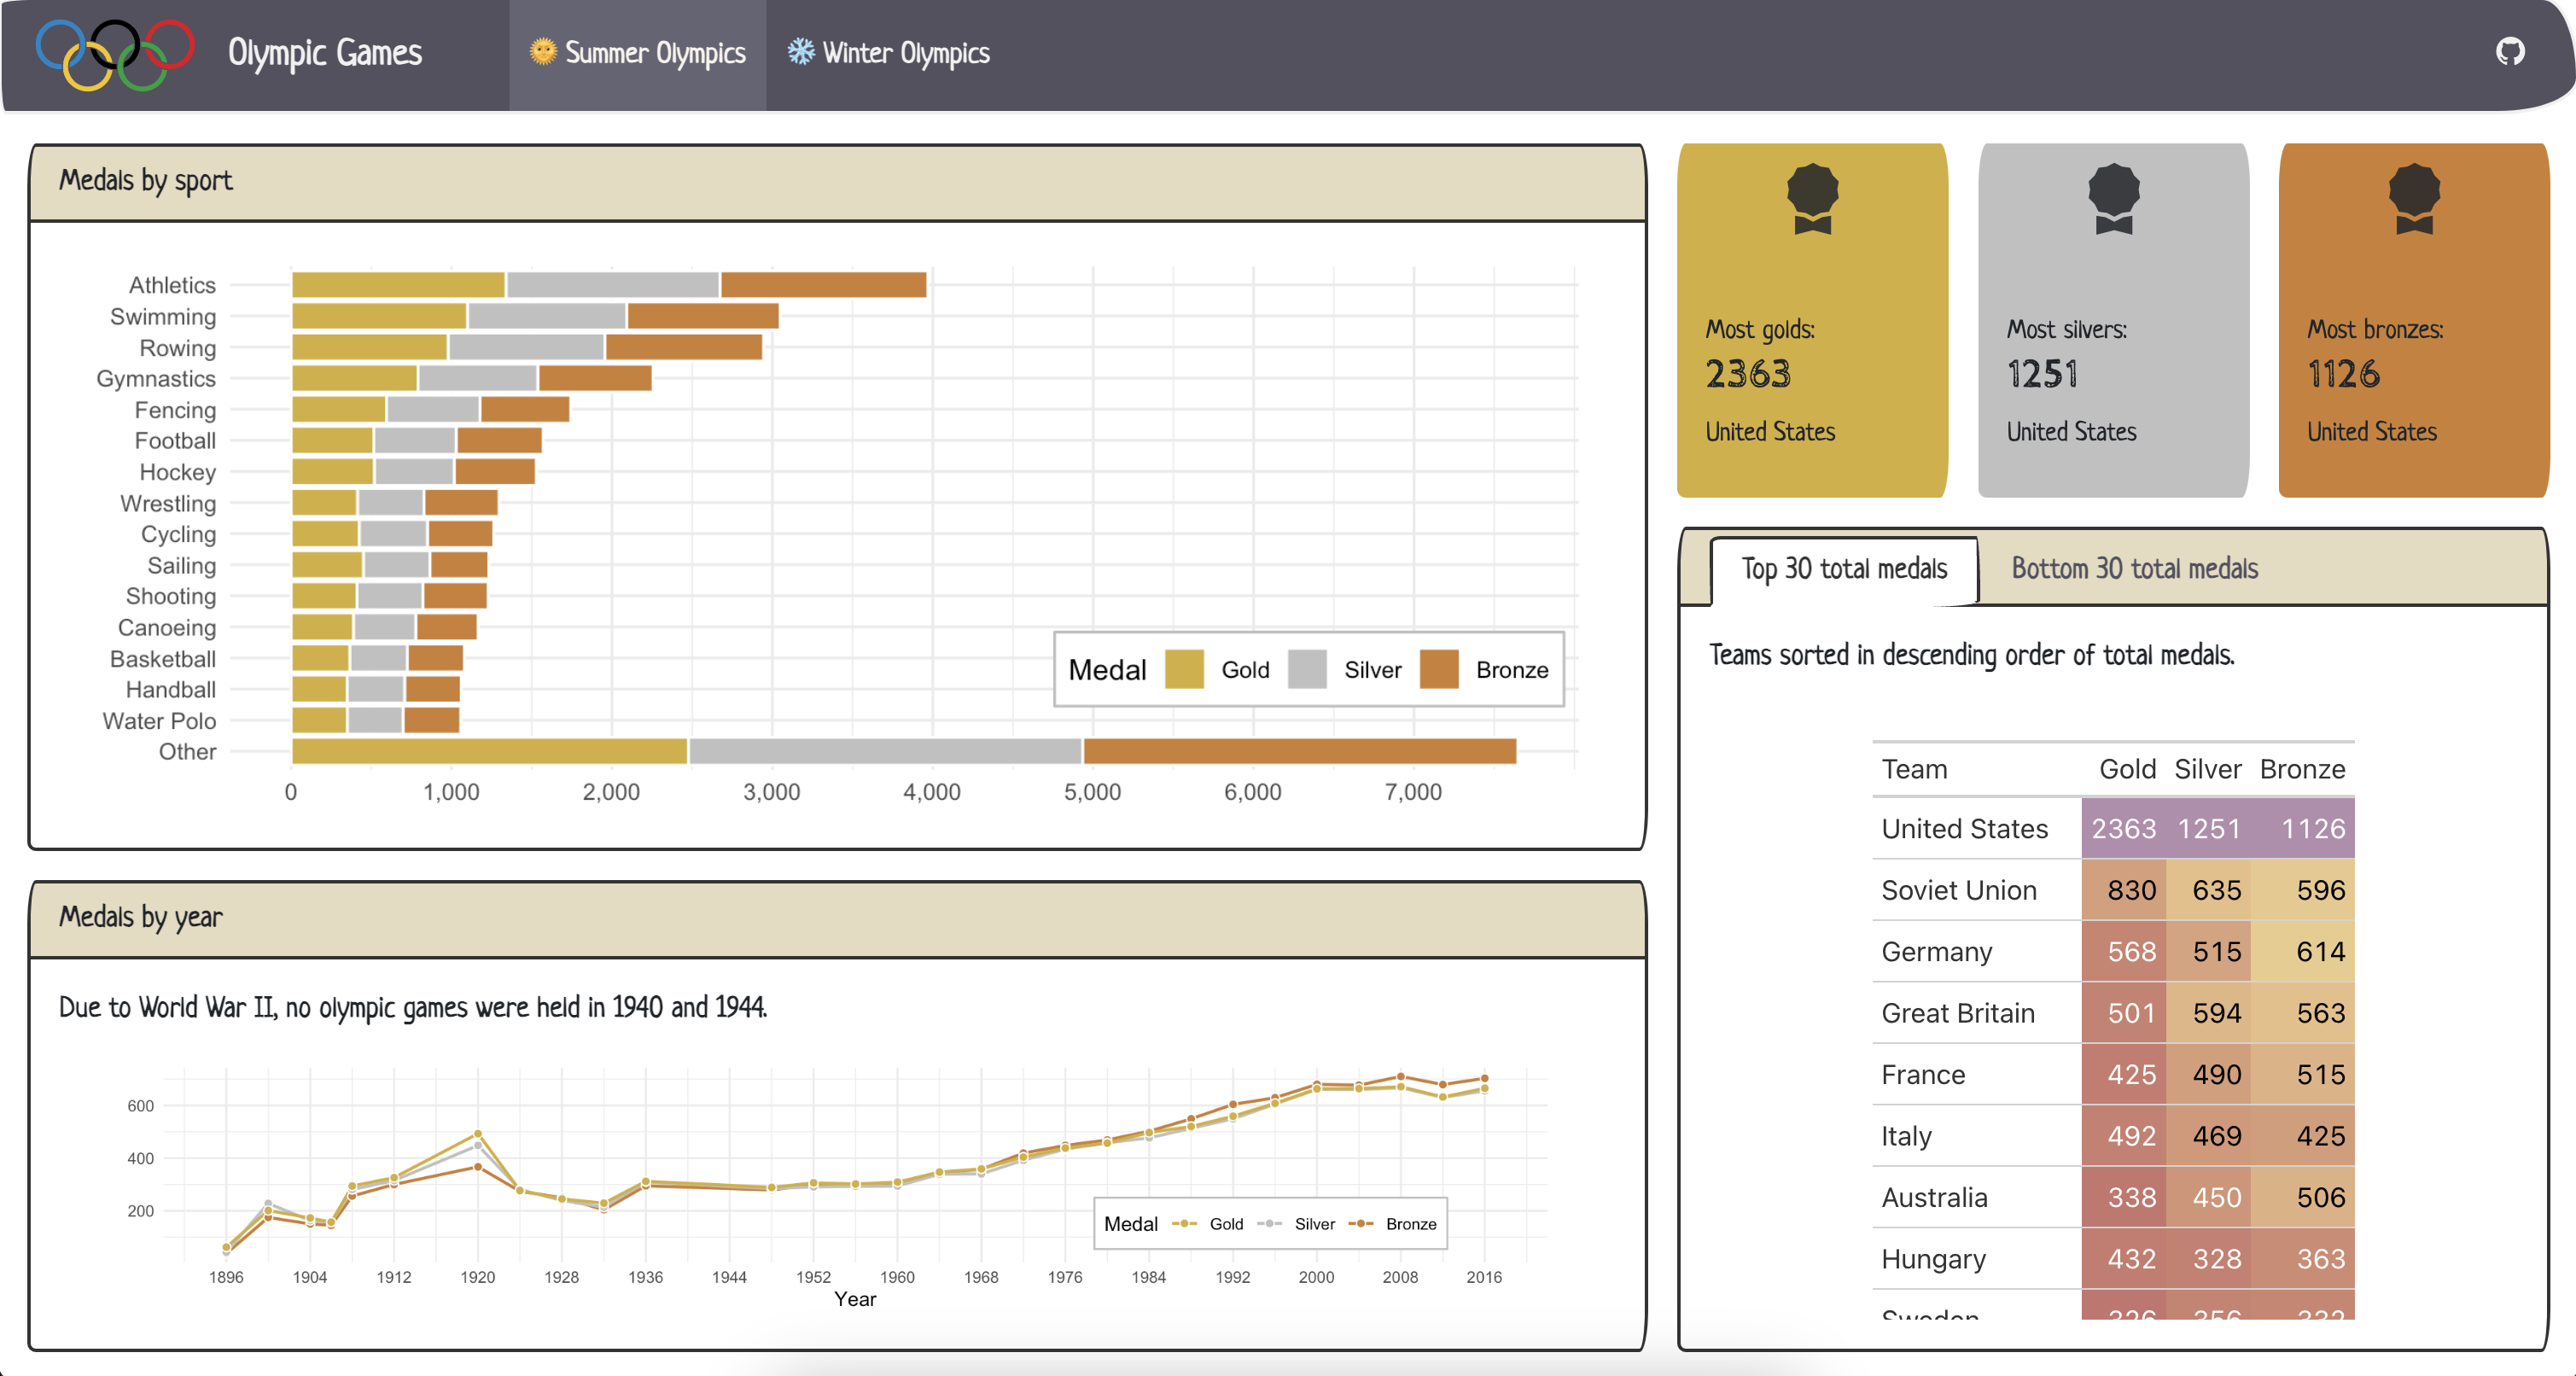Click the Athletics gold bar segment

(x=398, y=285)
